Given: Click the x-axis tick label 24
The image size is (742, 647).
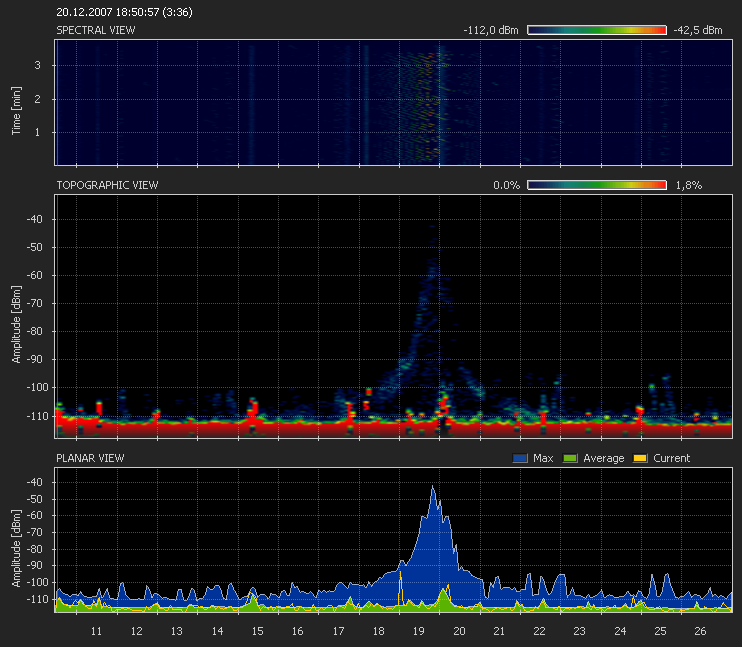Looking at the screenshot, I should pyautogui.click(x=620, y=631).
